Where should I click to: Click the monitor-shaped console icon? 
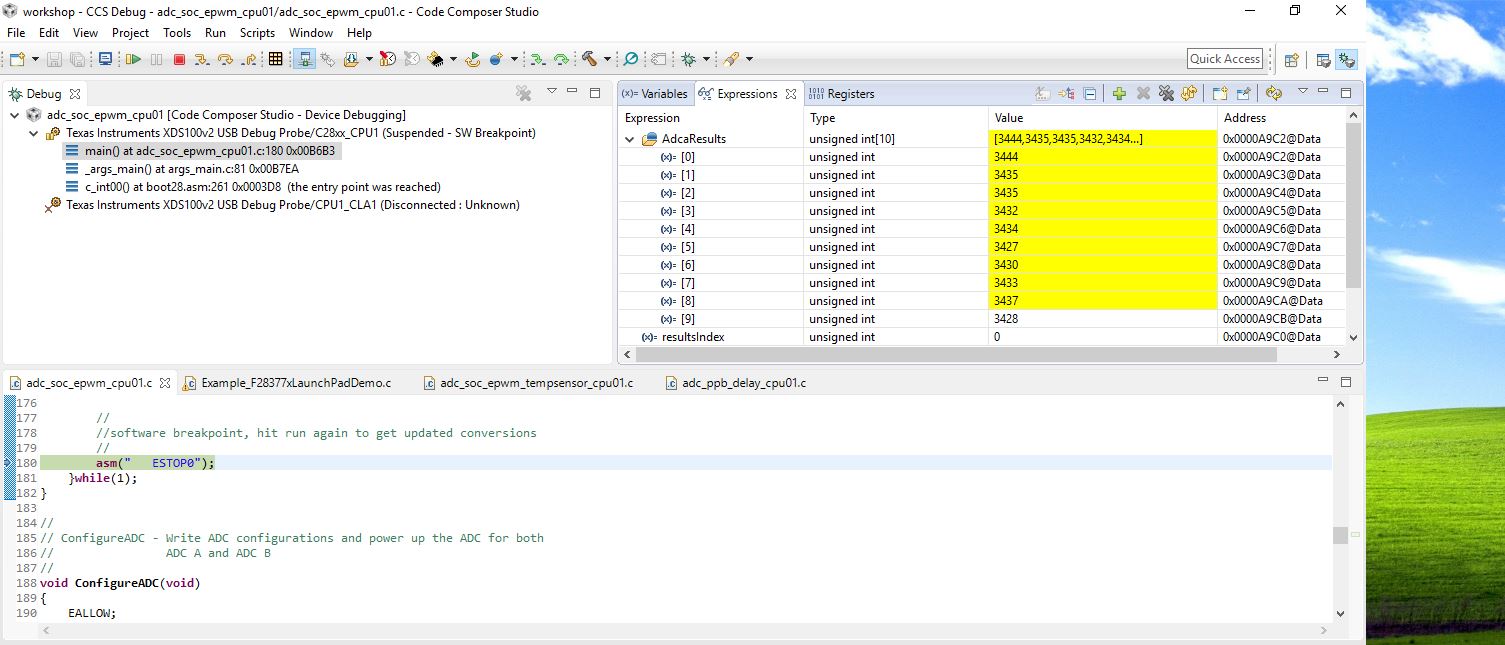[x=105, y=60]
